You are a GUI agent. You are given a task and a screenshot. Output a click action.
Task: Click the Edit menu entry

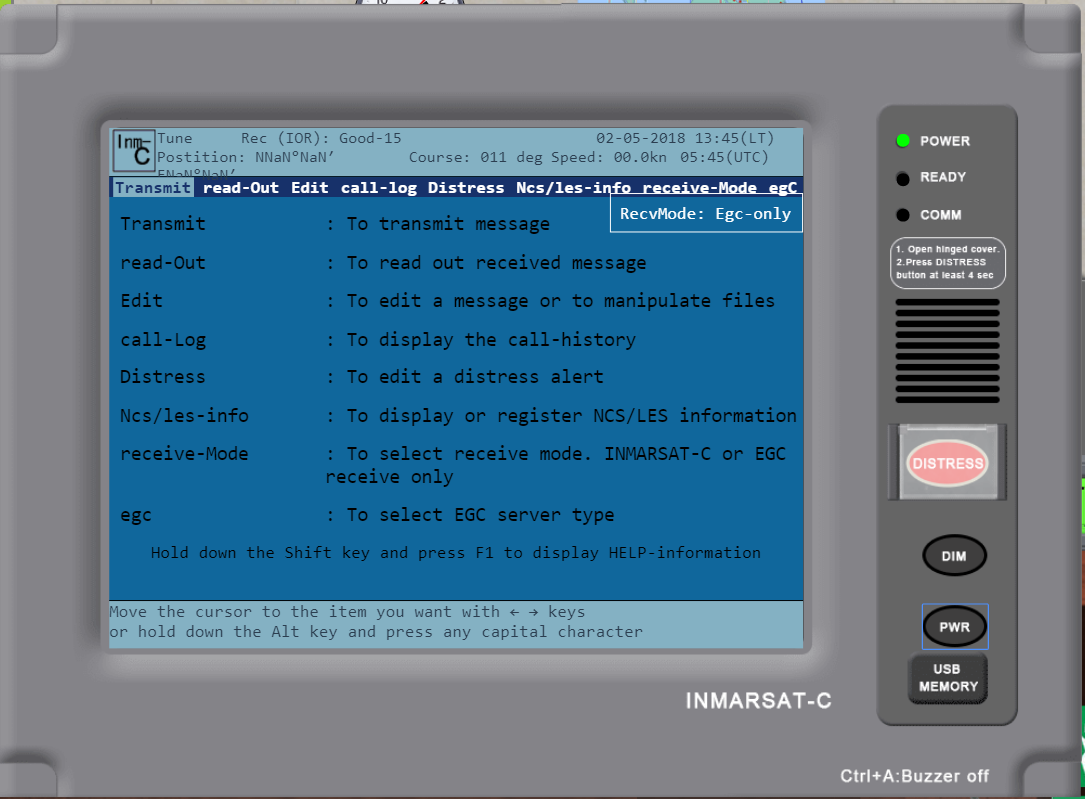[309, 187]
